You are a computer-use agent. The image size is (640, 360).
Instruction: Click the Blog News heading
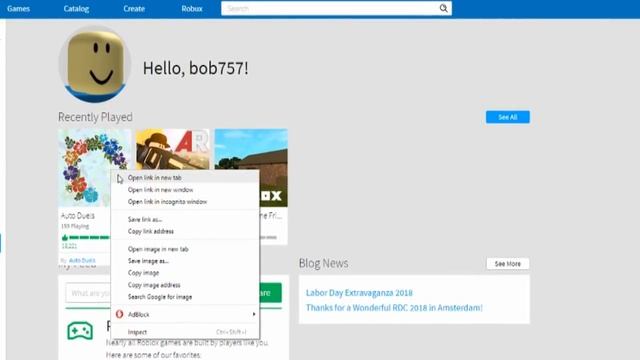click(x=323, y=263)
